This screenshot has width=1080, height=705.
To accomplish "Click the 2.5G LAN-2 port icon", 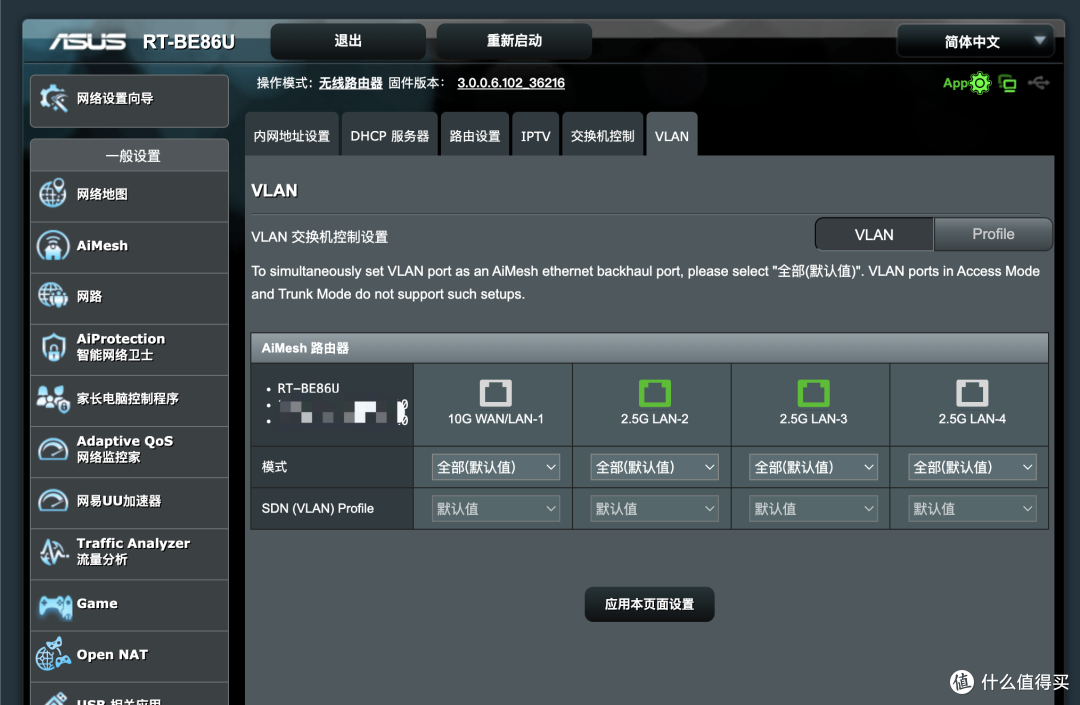I will tap(654, 392).
